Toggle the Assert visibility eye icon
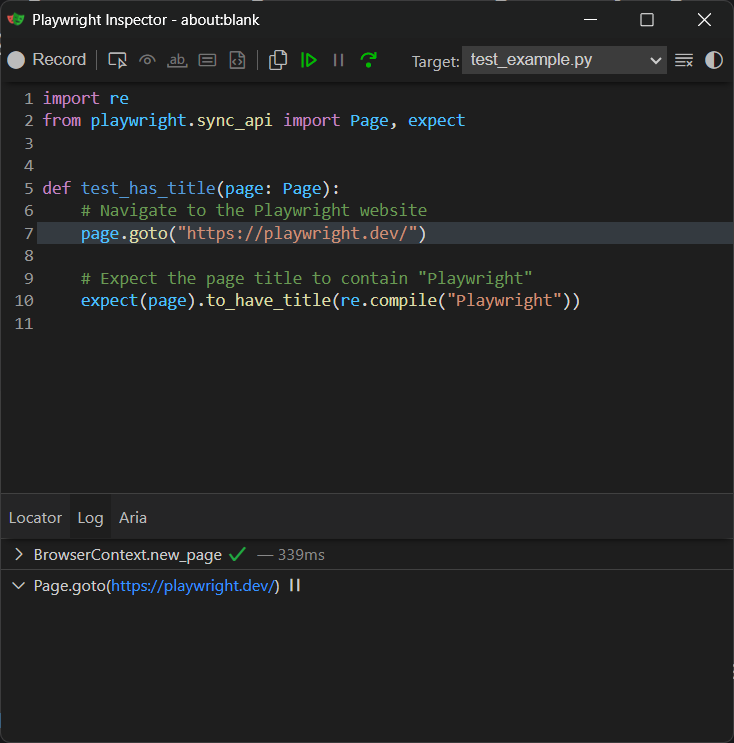This screenshot has width=734, height=743. point(147,60)
